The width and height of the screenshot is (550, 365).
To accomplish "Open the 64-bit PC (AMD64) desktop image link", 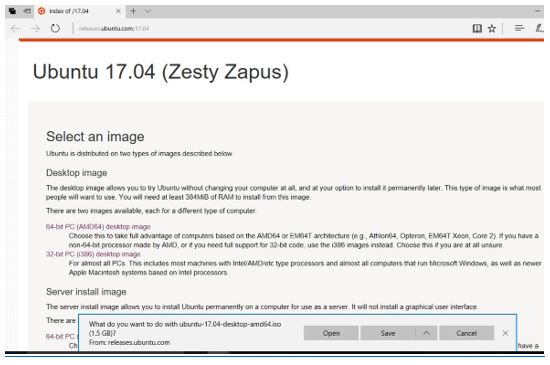I will 98,227.
